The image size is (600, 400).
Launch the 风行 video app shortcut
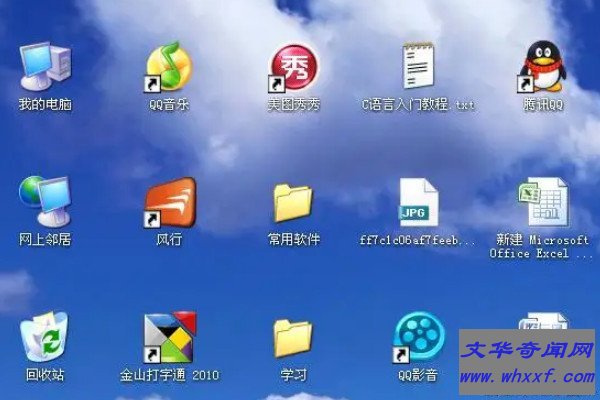coord(168,201)
